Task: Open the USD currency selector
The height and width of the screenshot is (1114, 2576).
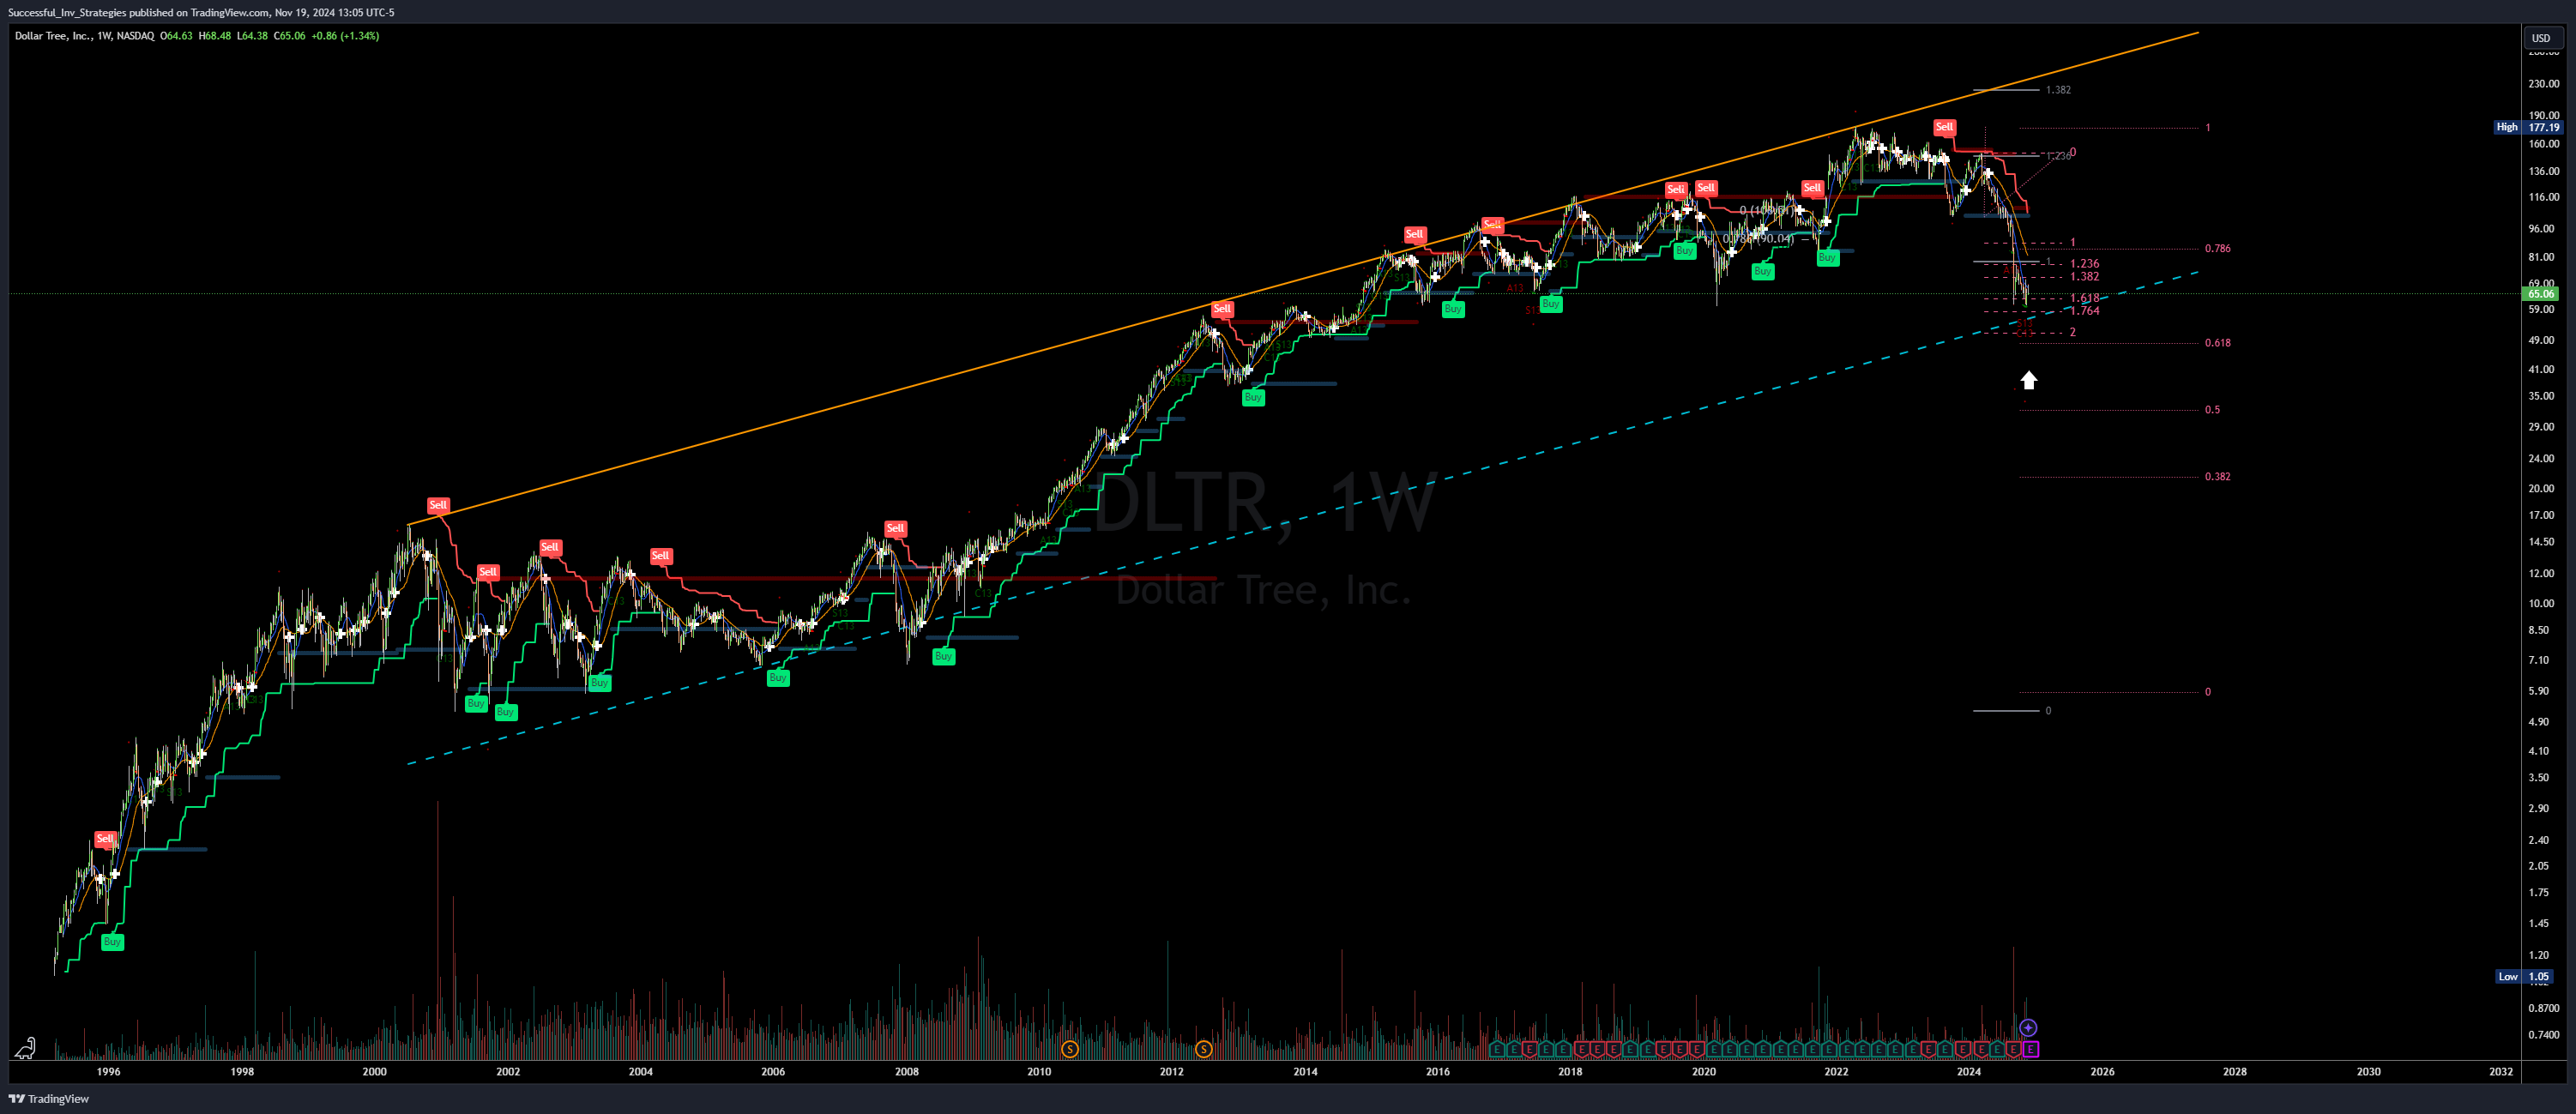Action: pyautogui.click(x=2541, y=38)
